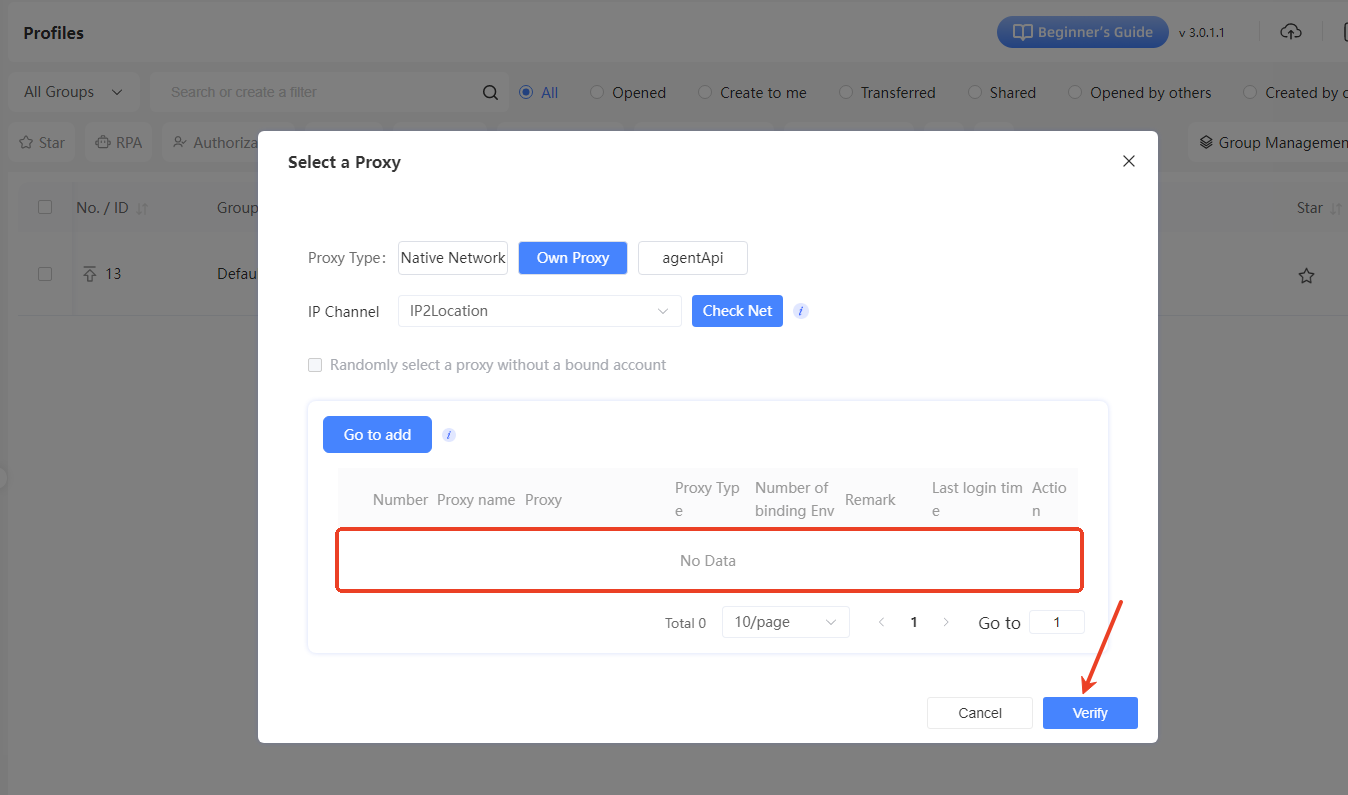Switch proxy type to agentApi
This screenshot has width=1348, height=795.
pyautogui.click(x=692, y=258)
